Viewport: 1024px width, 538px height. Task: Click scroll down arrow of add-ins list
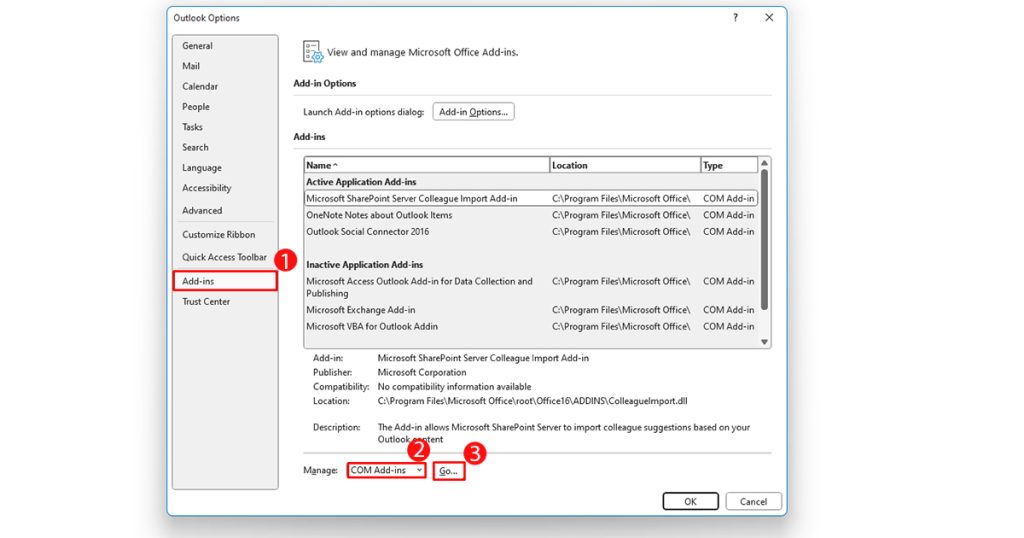point(764,342)
